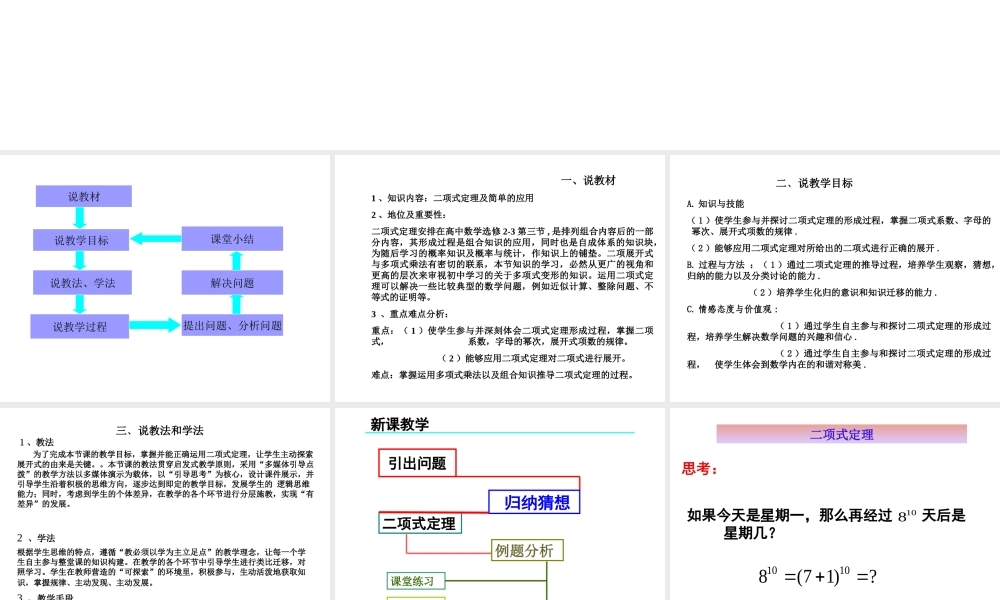The width and height of the screenshot is (1000, 600).
Task: Select the 例题分析 box
Action: 524,549
